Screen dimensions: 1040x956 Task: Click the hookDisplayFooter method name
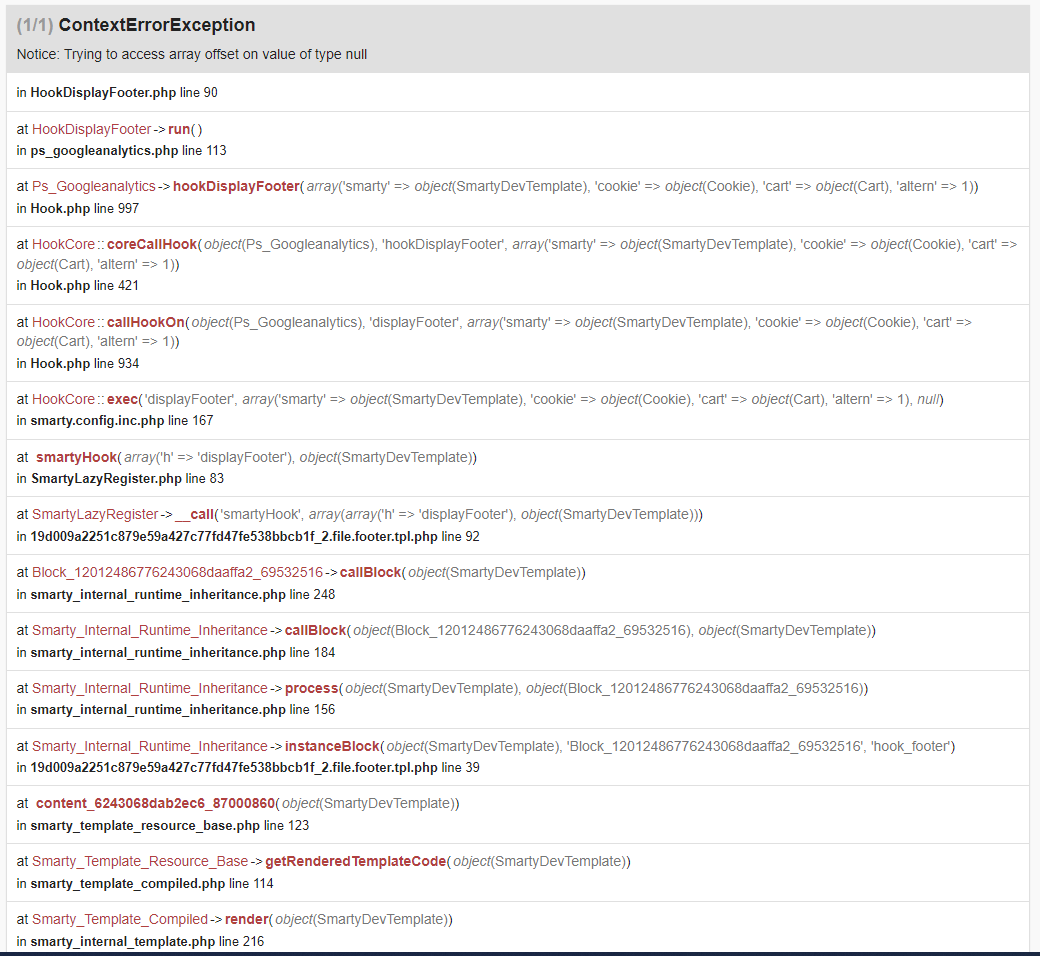236,186
